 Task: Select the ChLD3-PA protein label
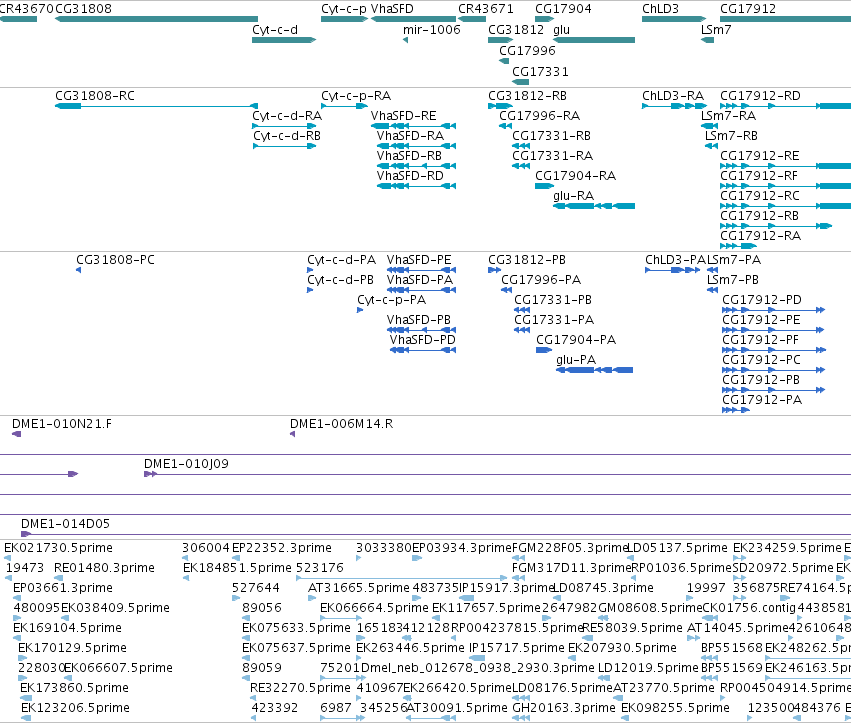[x=675, y=260]
